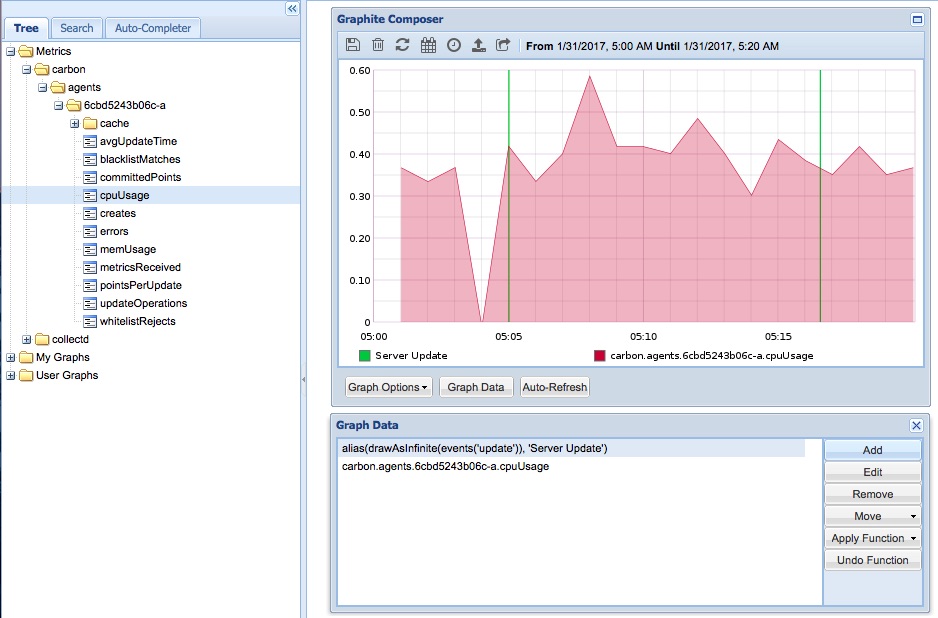Click the green event line near 05:05

coord(509,196)
